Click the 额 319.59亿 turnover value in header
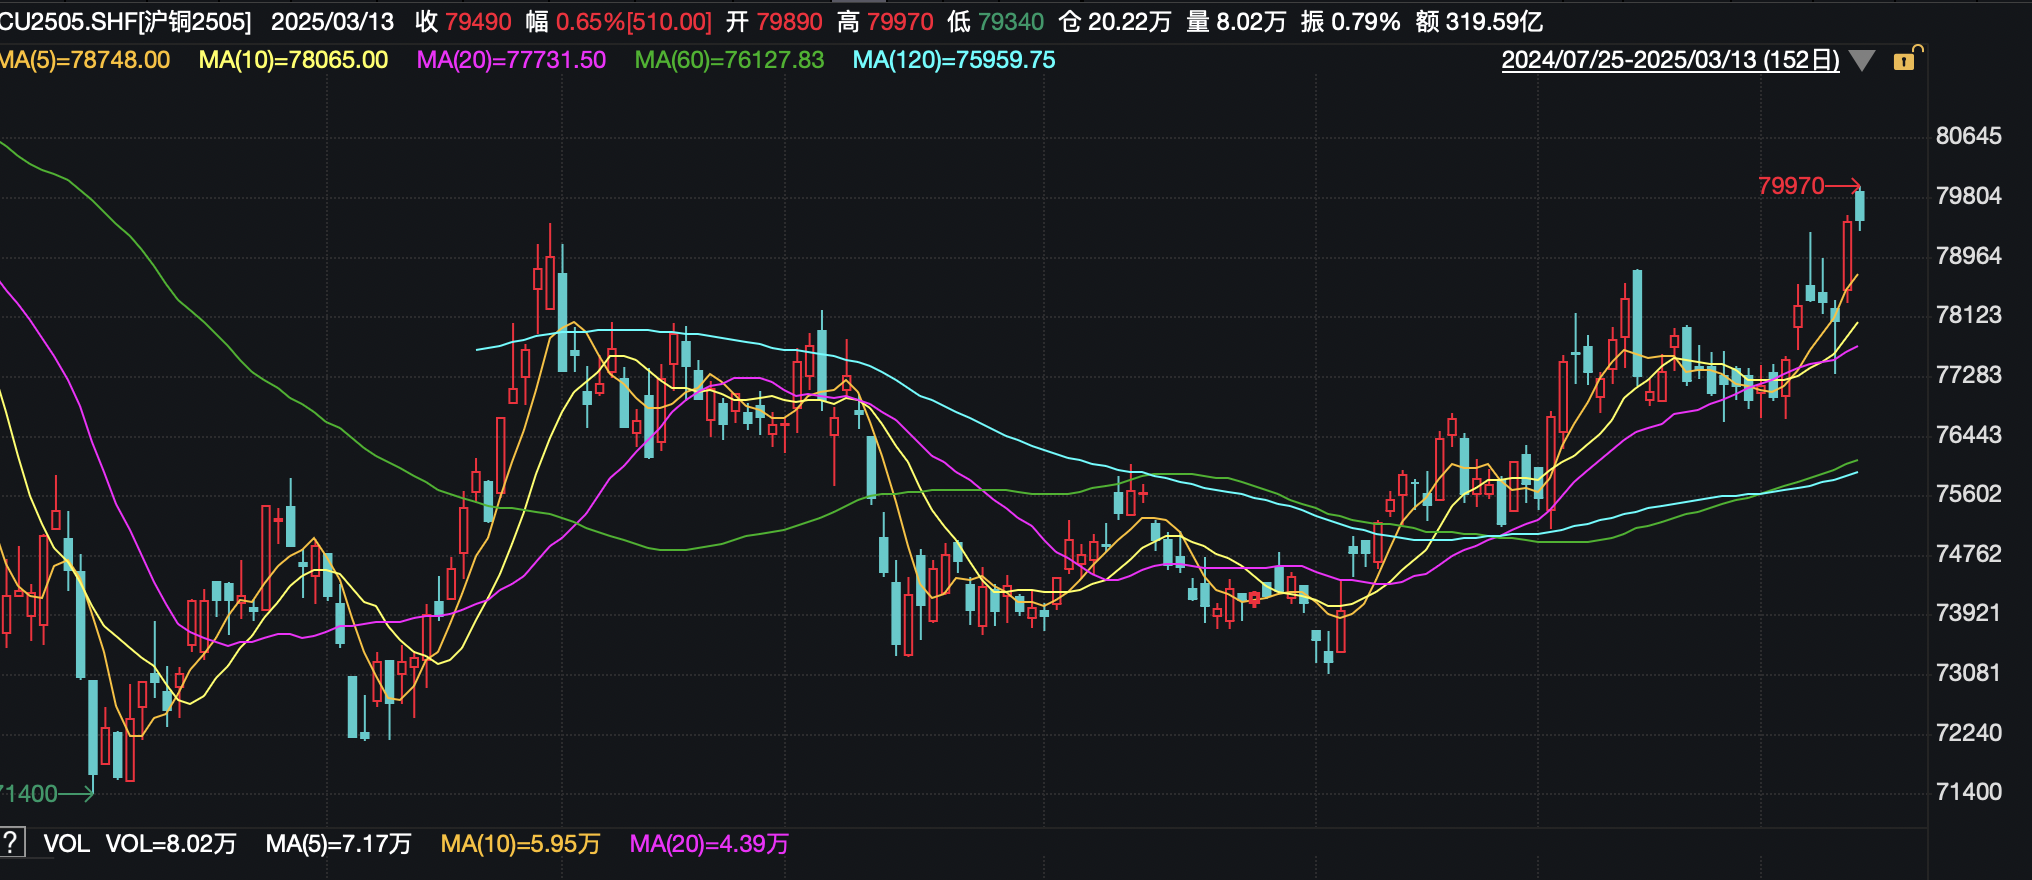The height and width of the screenshot is (880, 2032). point(1479,22)
